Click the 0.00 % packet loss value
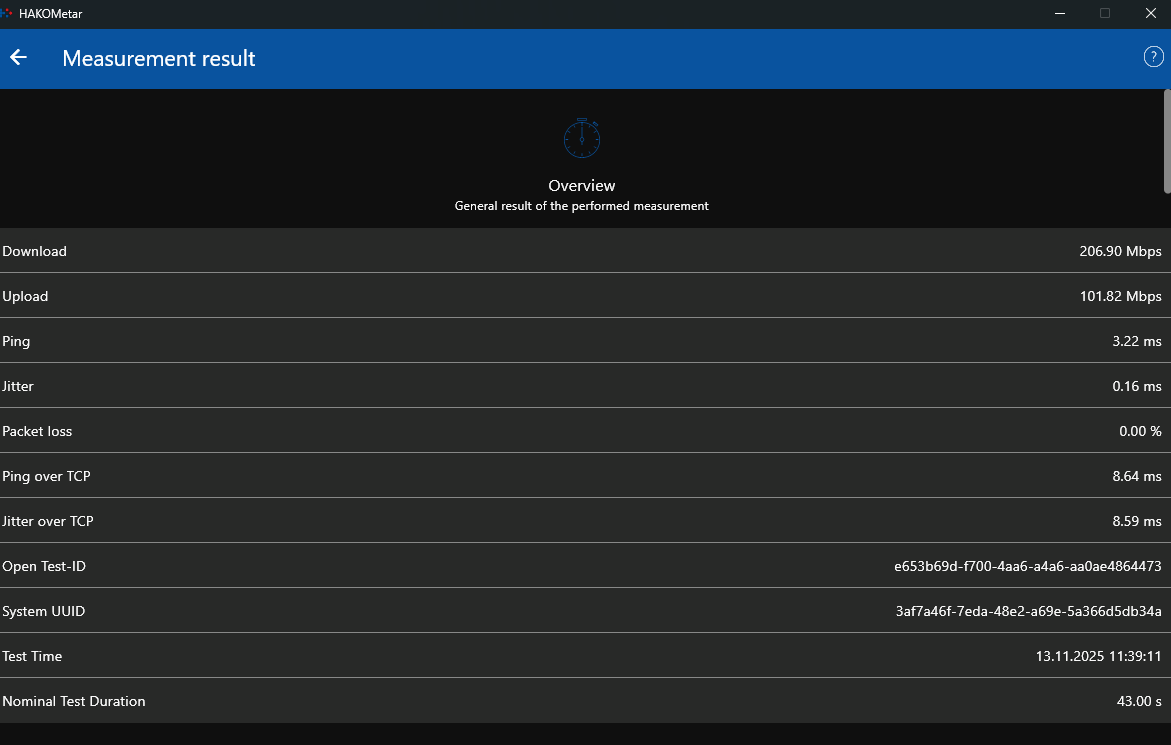Viewport: 1171px width, 745px height. click(1140, 431)
